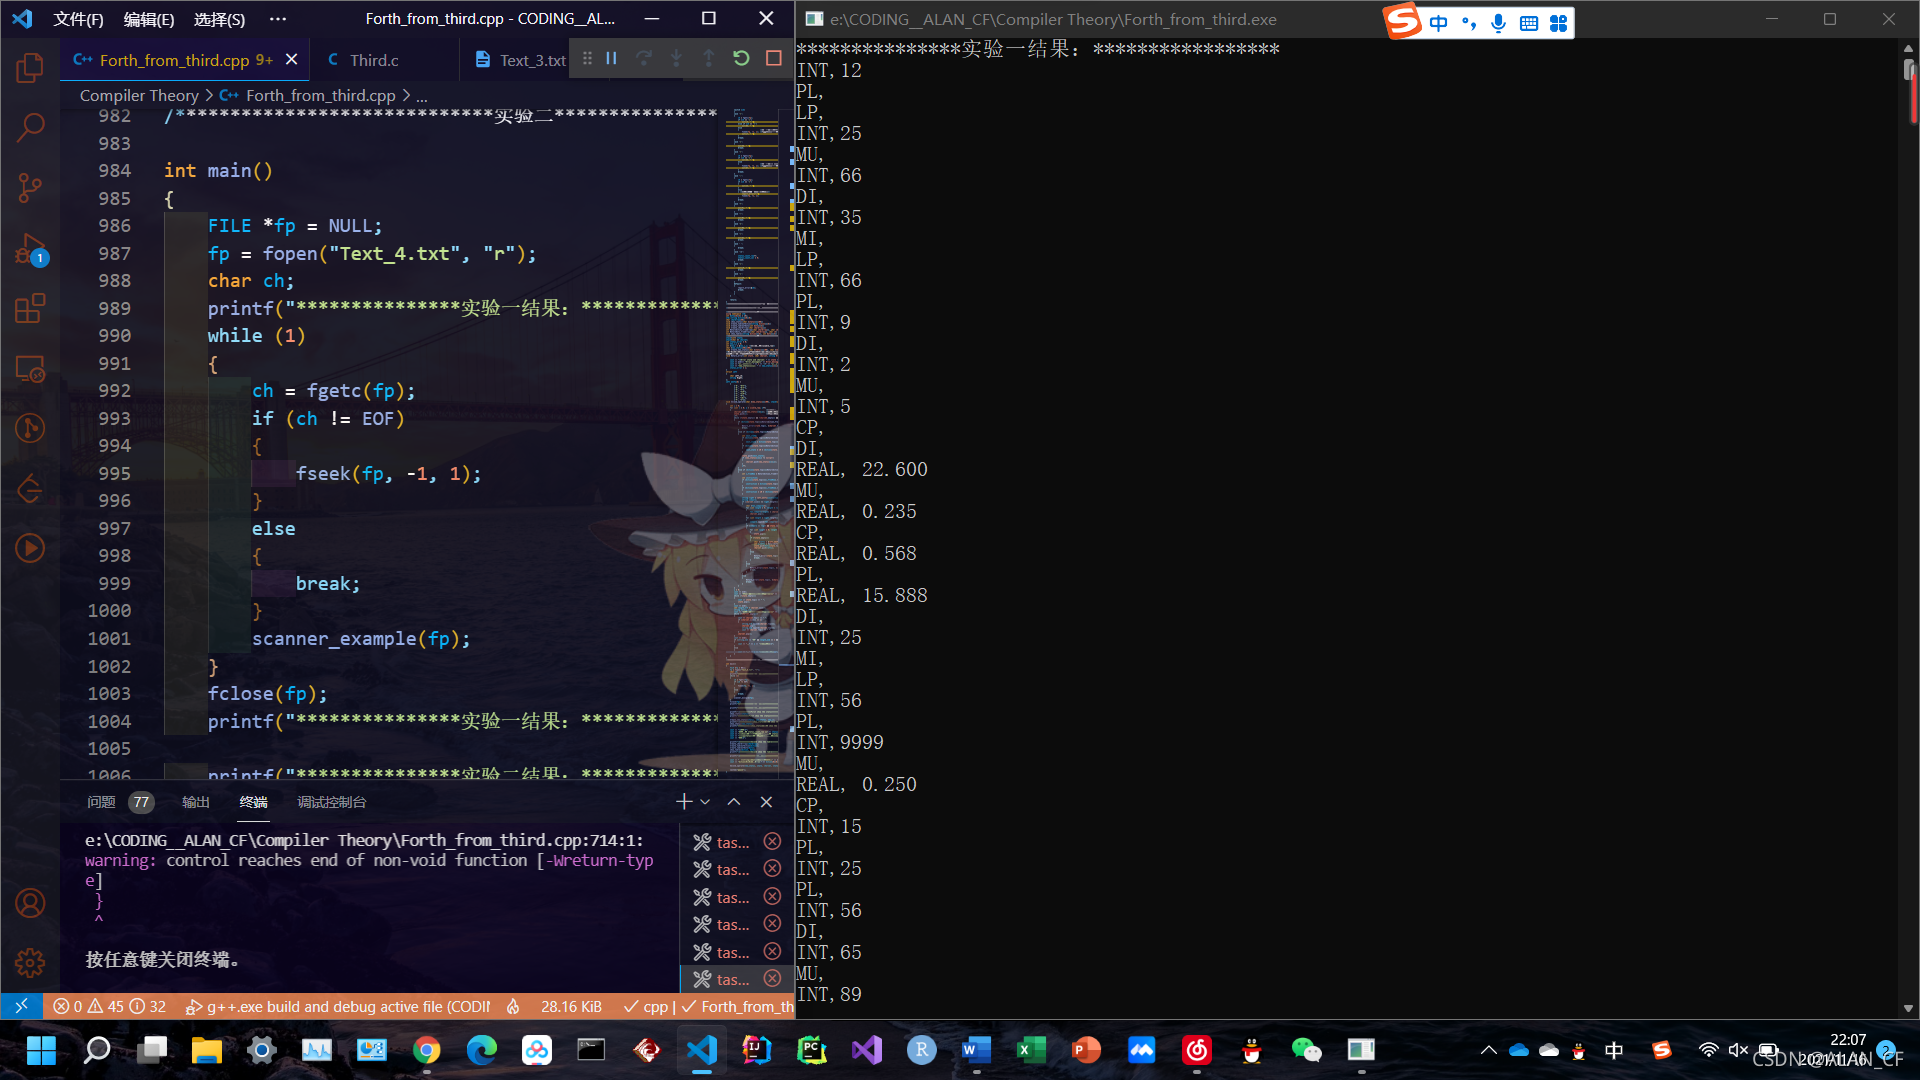Toggle Sogou input Chinese/English mode
The width and height of the screenshot is (1920, 1080).
(1438, 23)
